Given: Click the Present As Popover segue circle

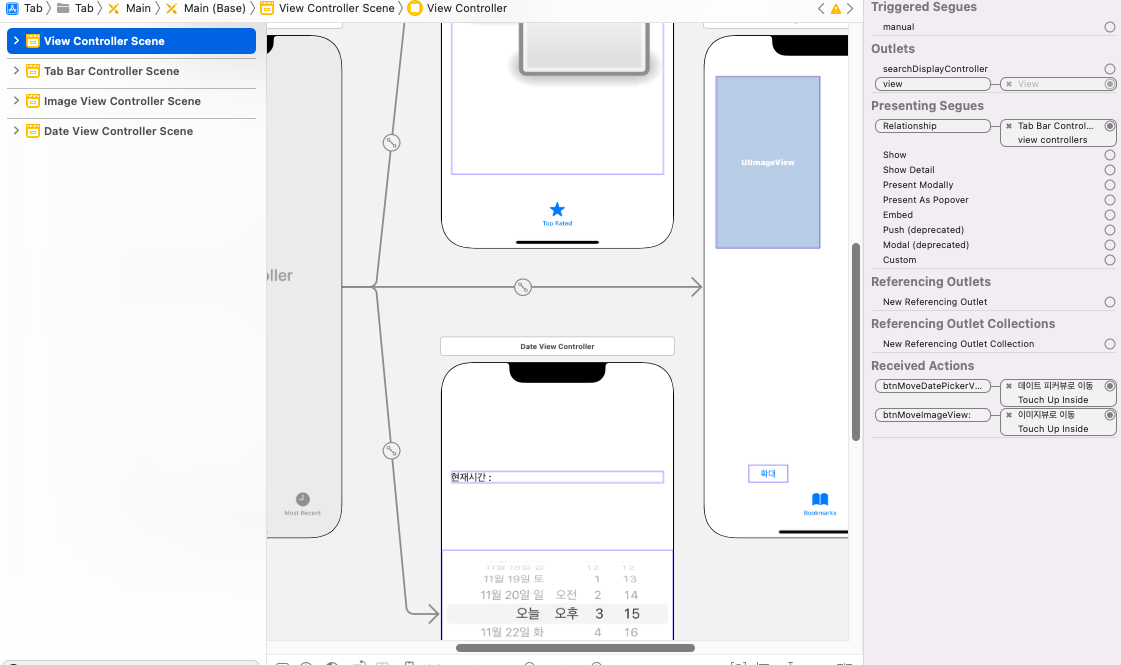Looking at the screenshot, I should 1110,200.
